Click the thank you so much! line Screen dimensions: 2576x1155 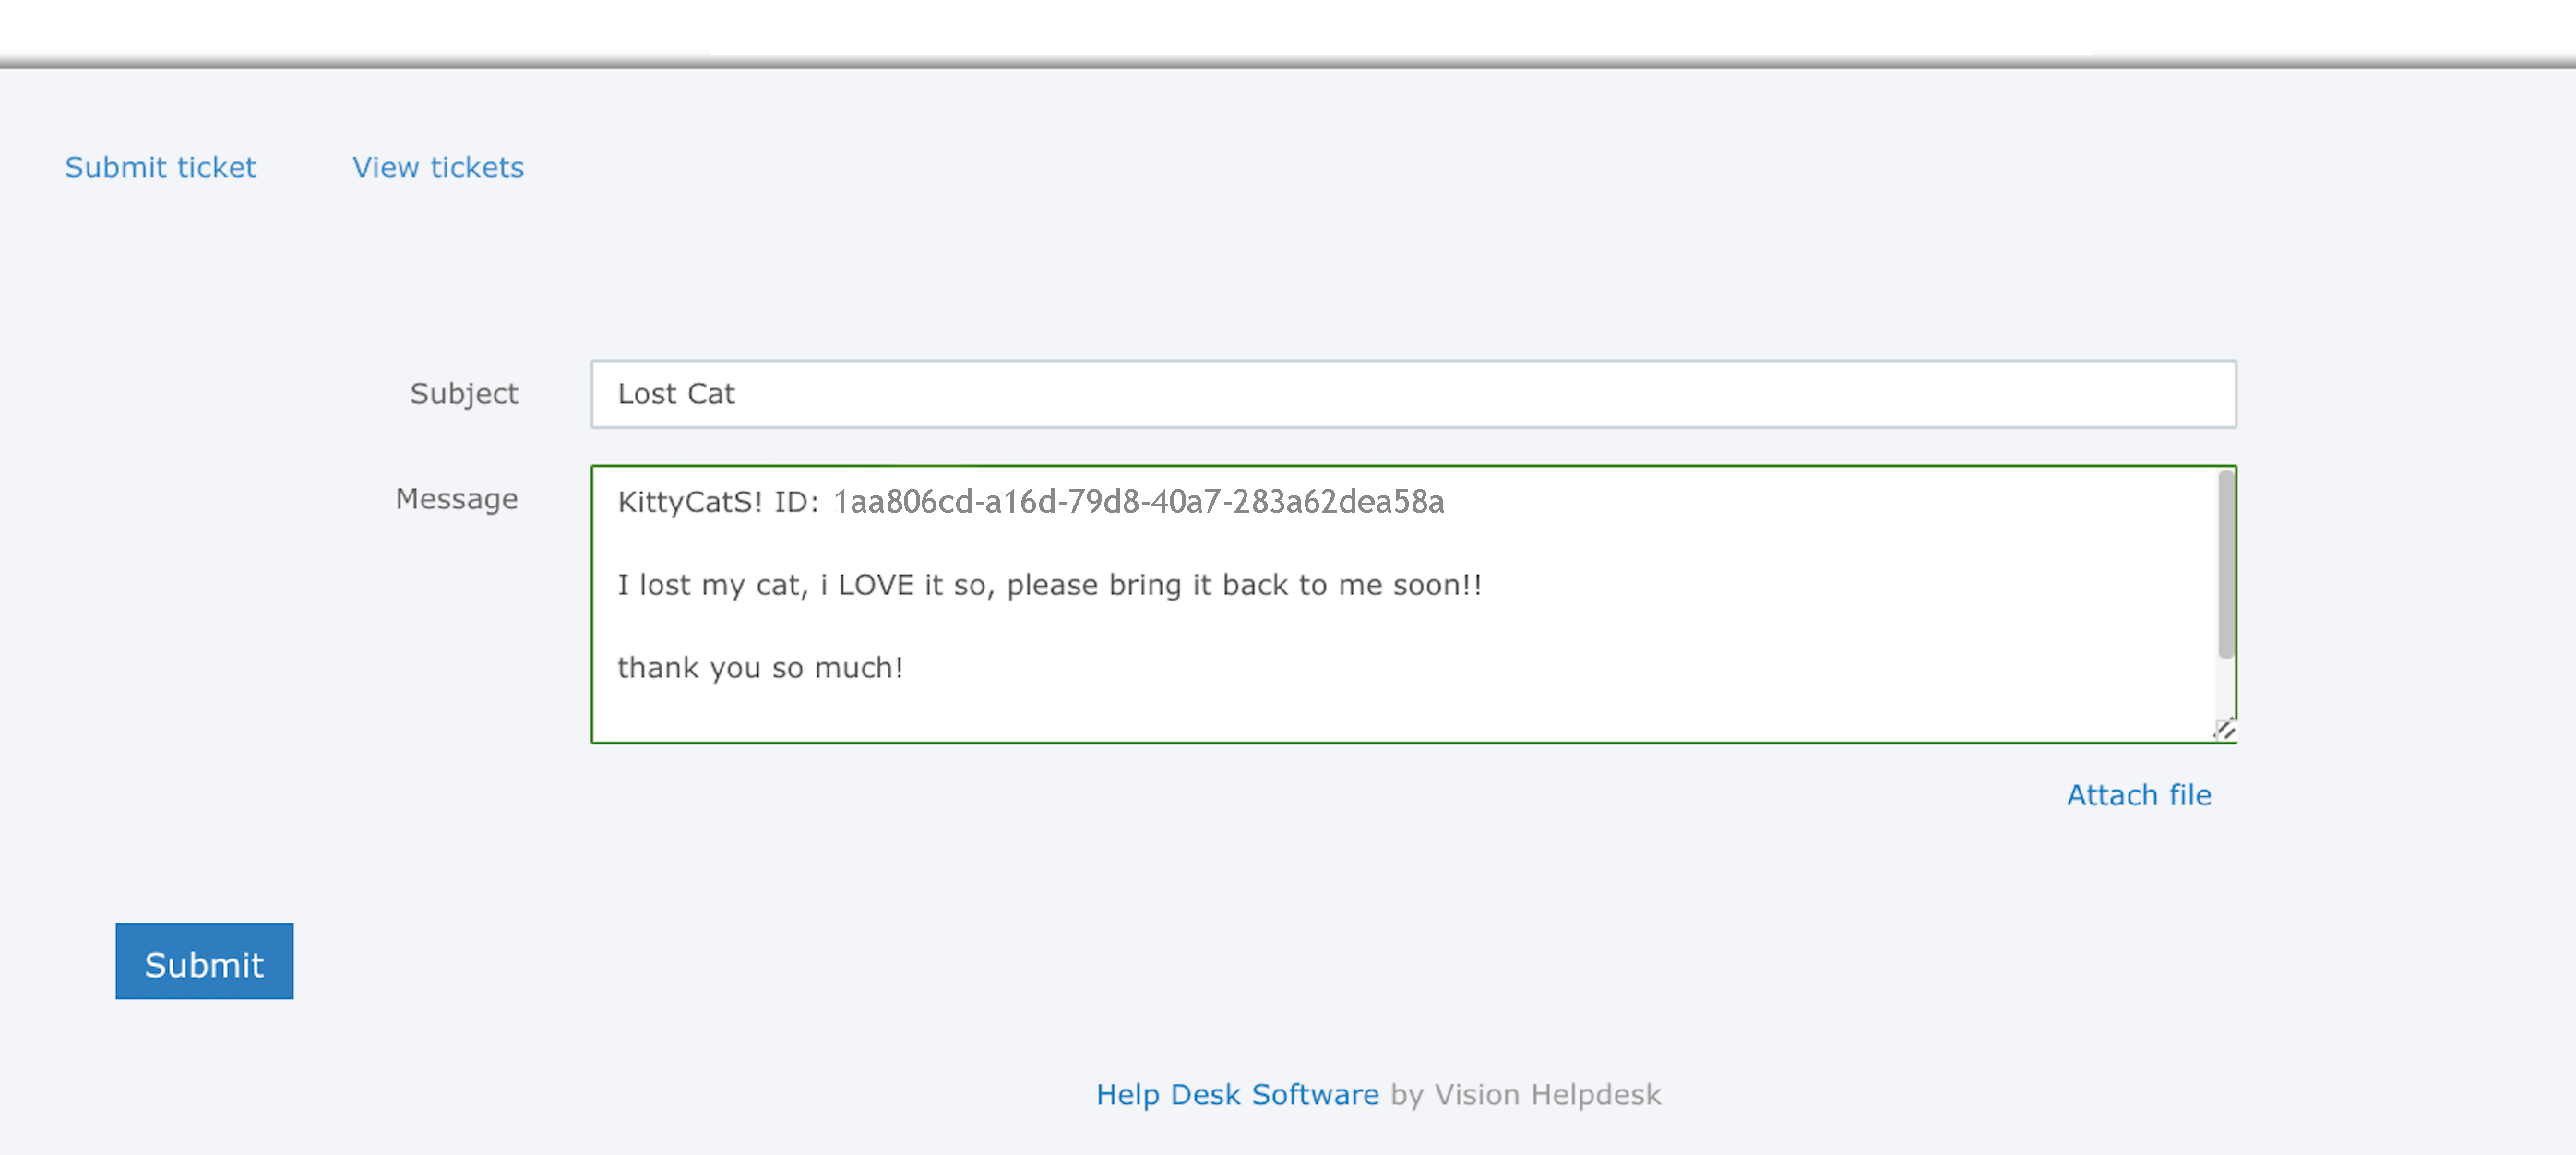coord(760,668)
